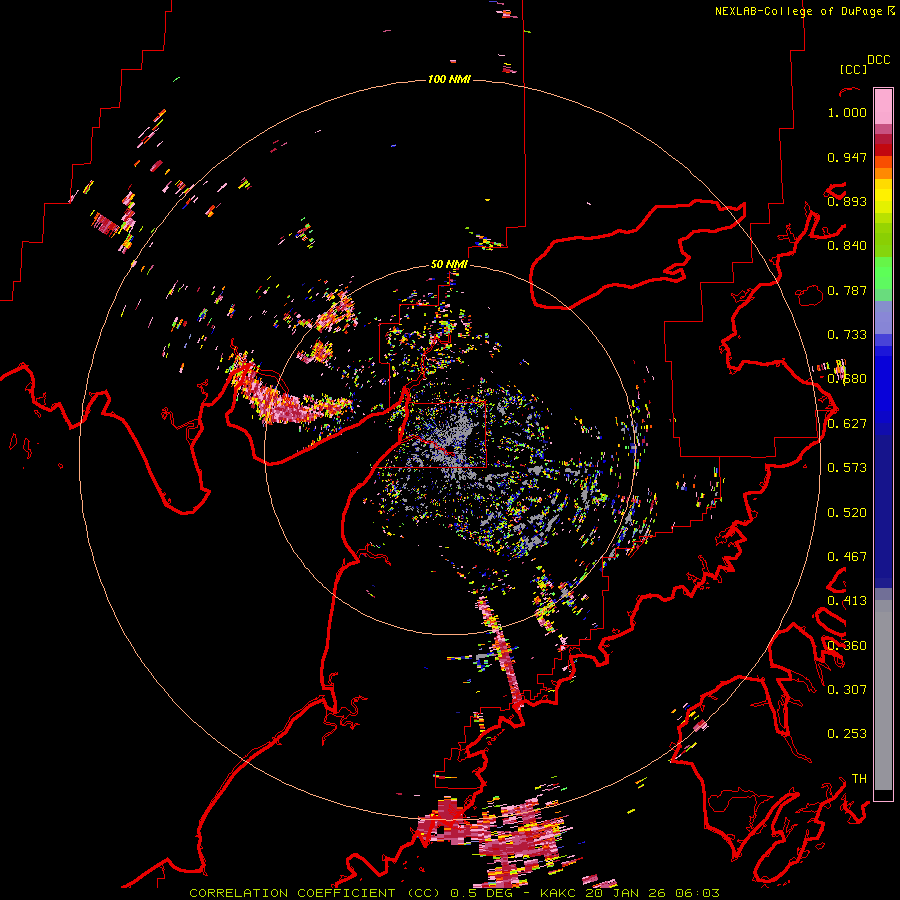Click the KAKC station identifier
The width and height of the screenshot is (900, 900).
[x=557, y=893]
